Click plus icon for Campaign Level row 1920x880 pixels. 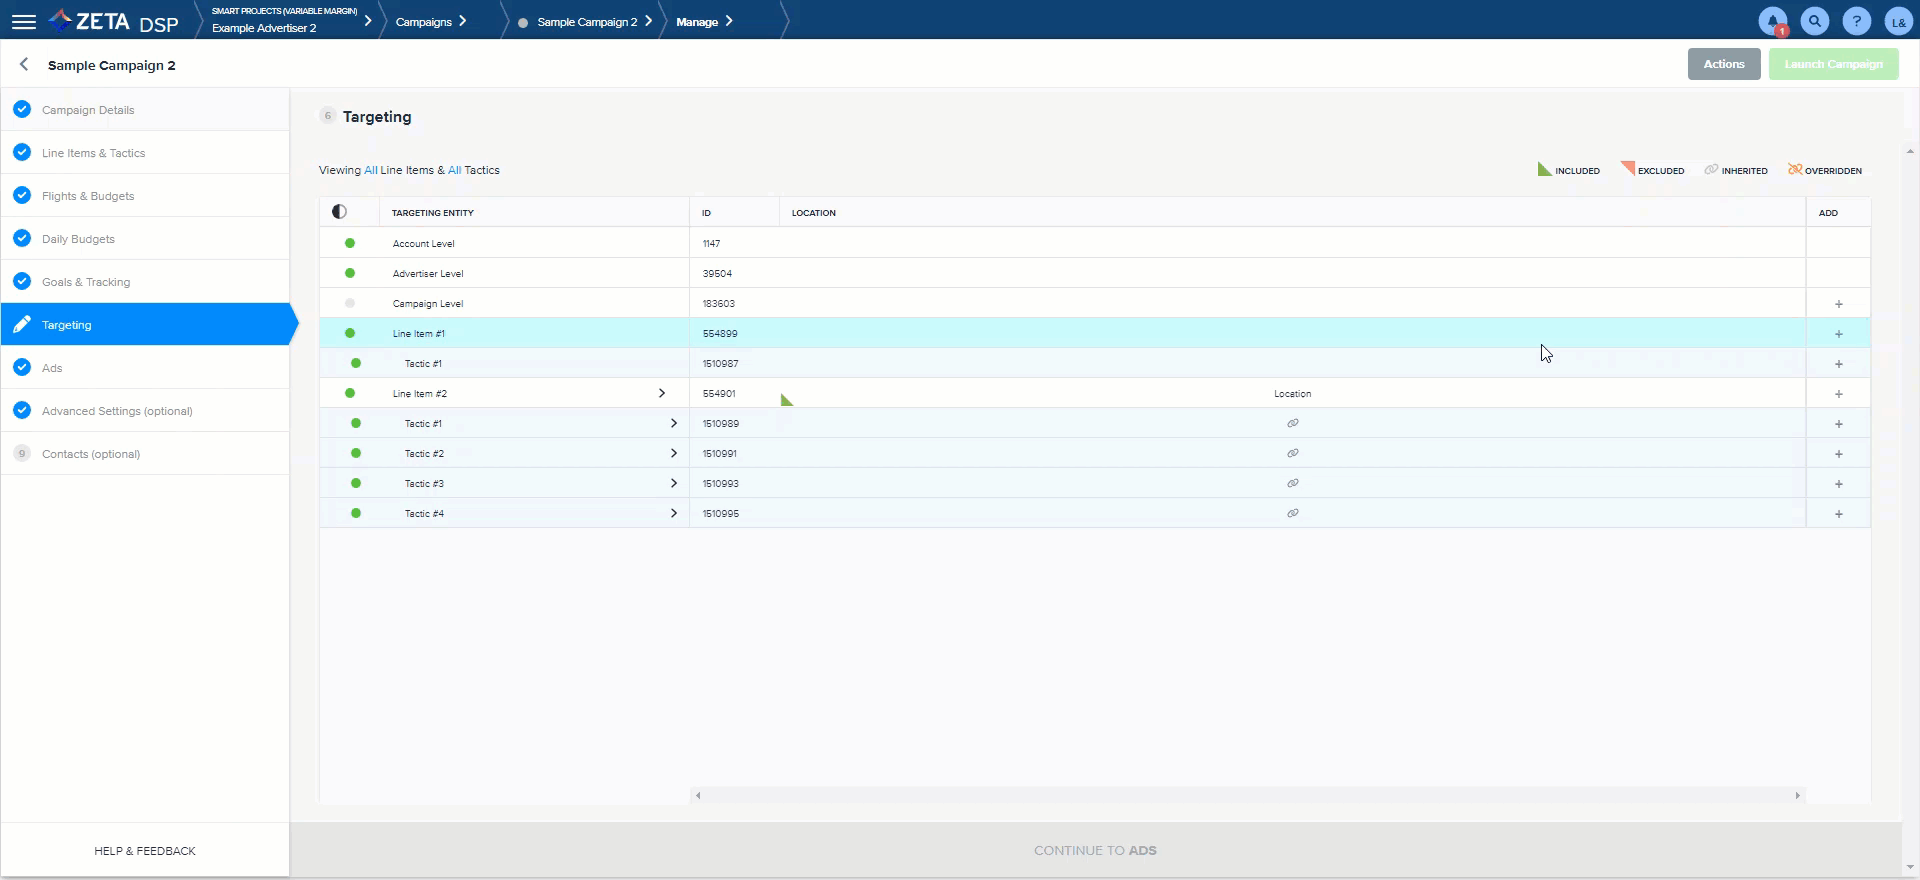(x=1838, y=304)
